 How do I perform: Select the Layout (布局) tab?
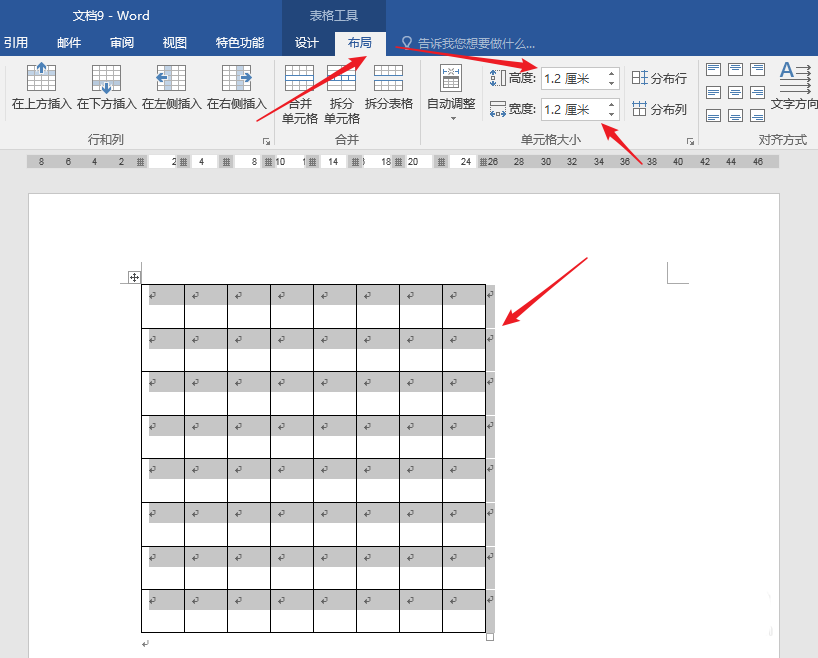360,43
